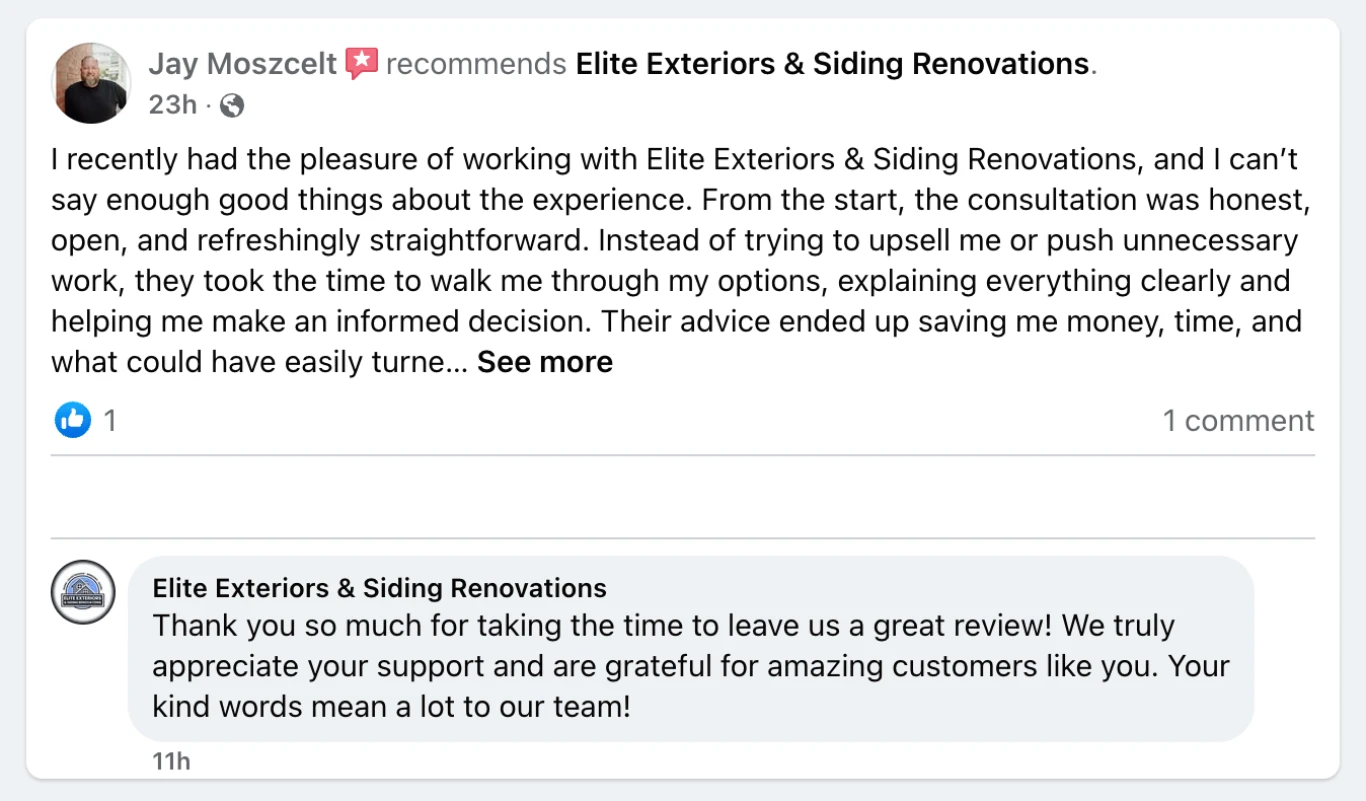Image resolution: width=1366 pixels, height=801 pixels.
Task: Click the word "recommends" in the post header
Action: [x=476, y=64]
